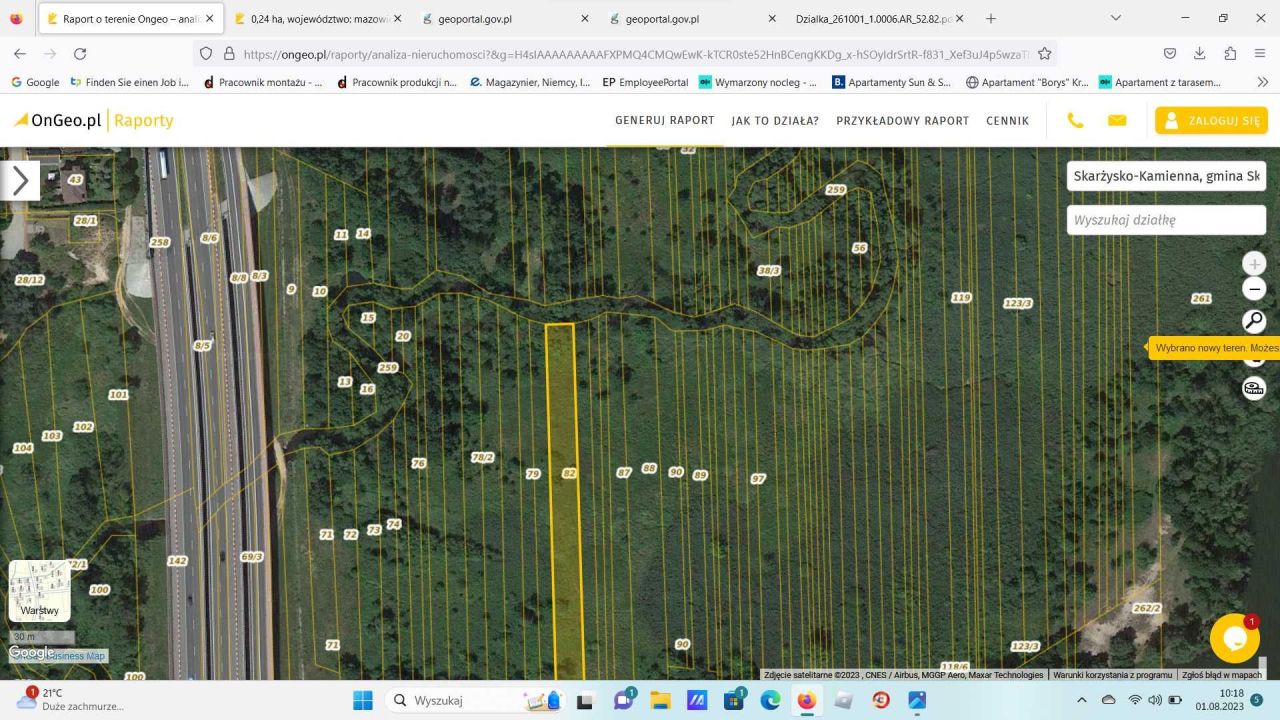Open the list all tabs dropdown
This screenshot has height=720, width=1280.
click(x=1116, y=18)
